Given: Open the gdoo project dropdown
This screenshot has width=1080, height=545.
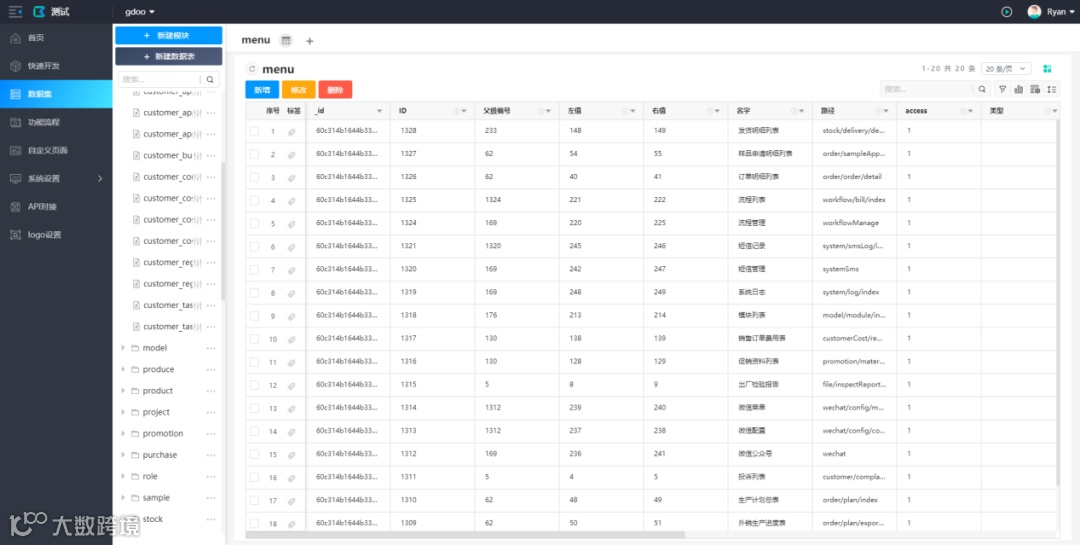Looking at the screenshot, I should (140, 12).
